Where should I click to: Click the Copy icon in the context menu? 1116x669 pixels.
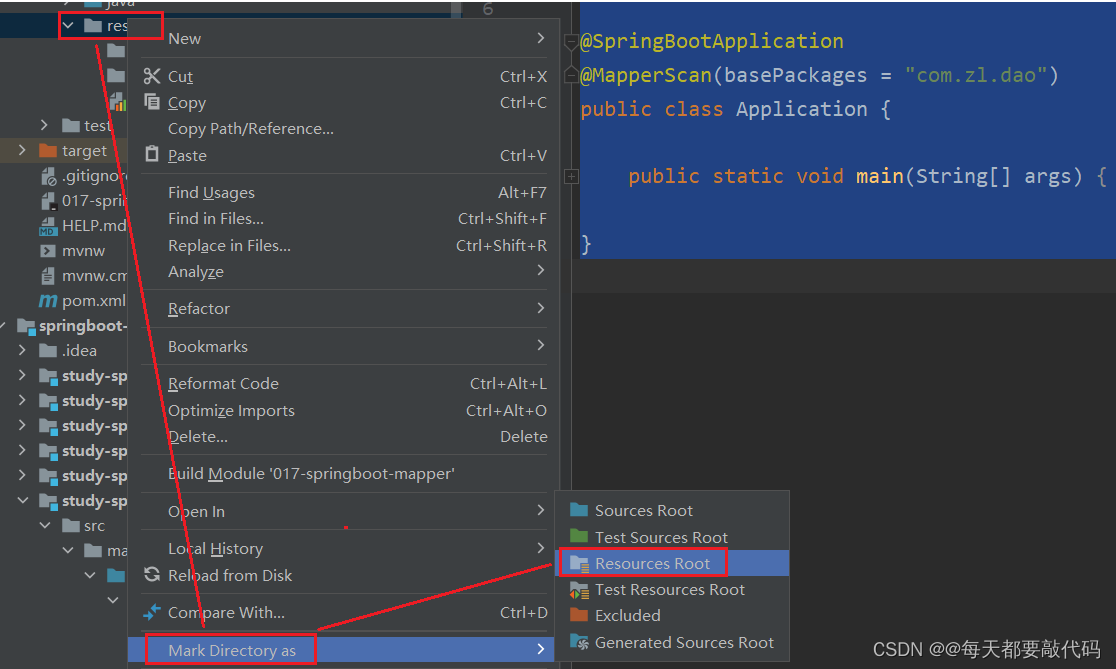151,102
